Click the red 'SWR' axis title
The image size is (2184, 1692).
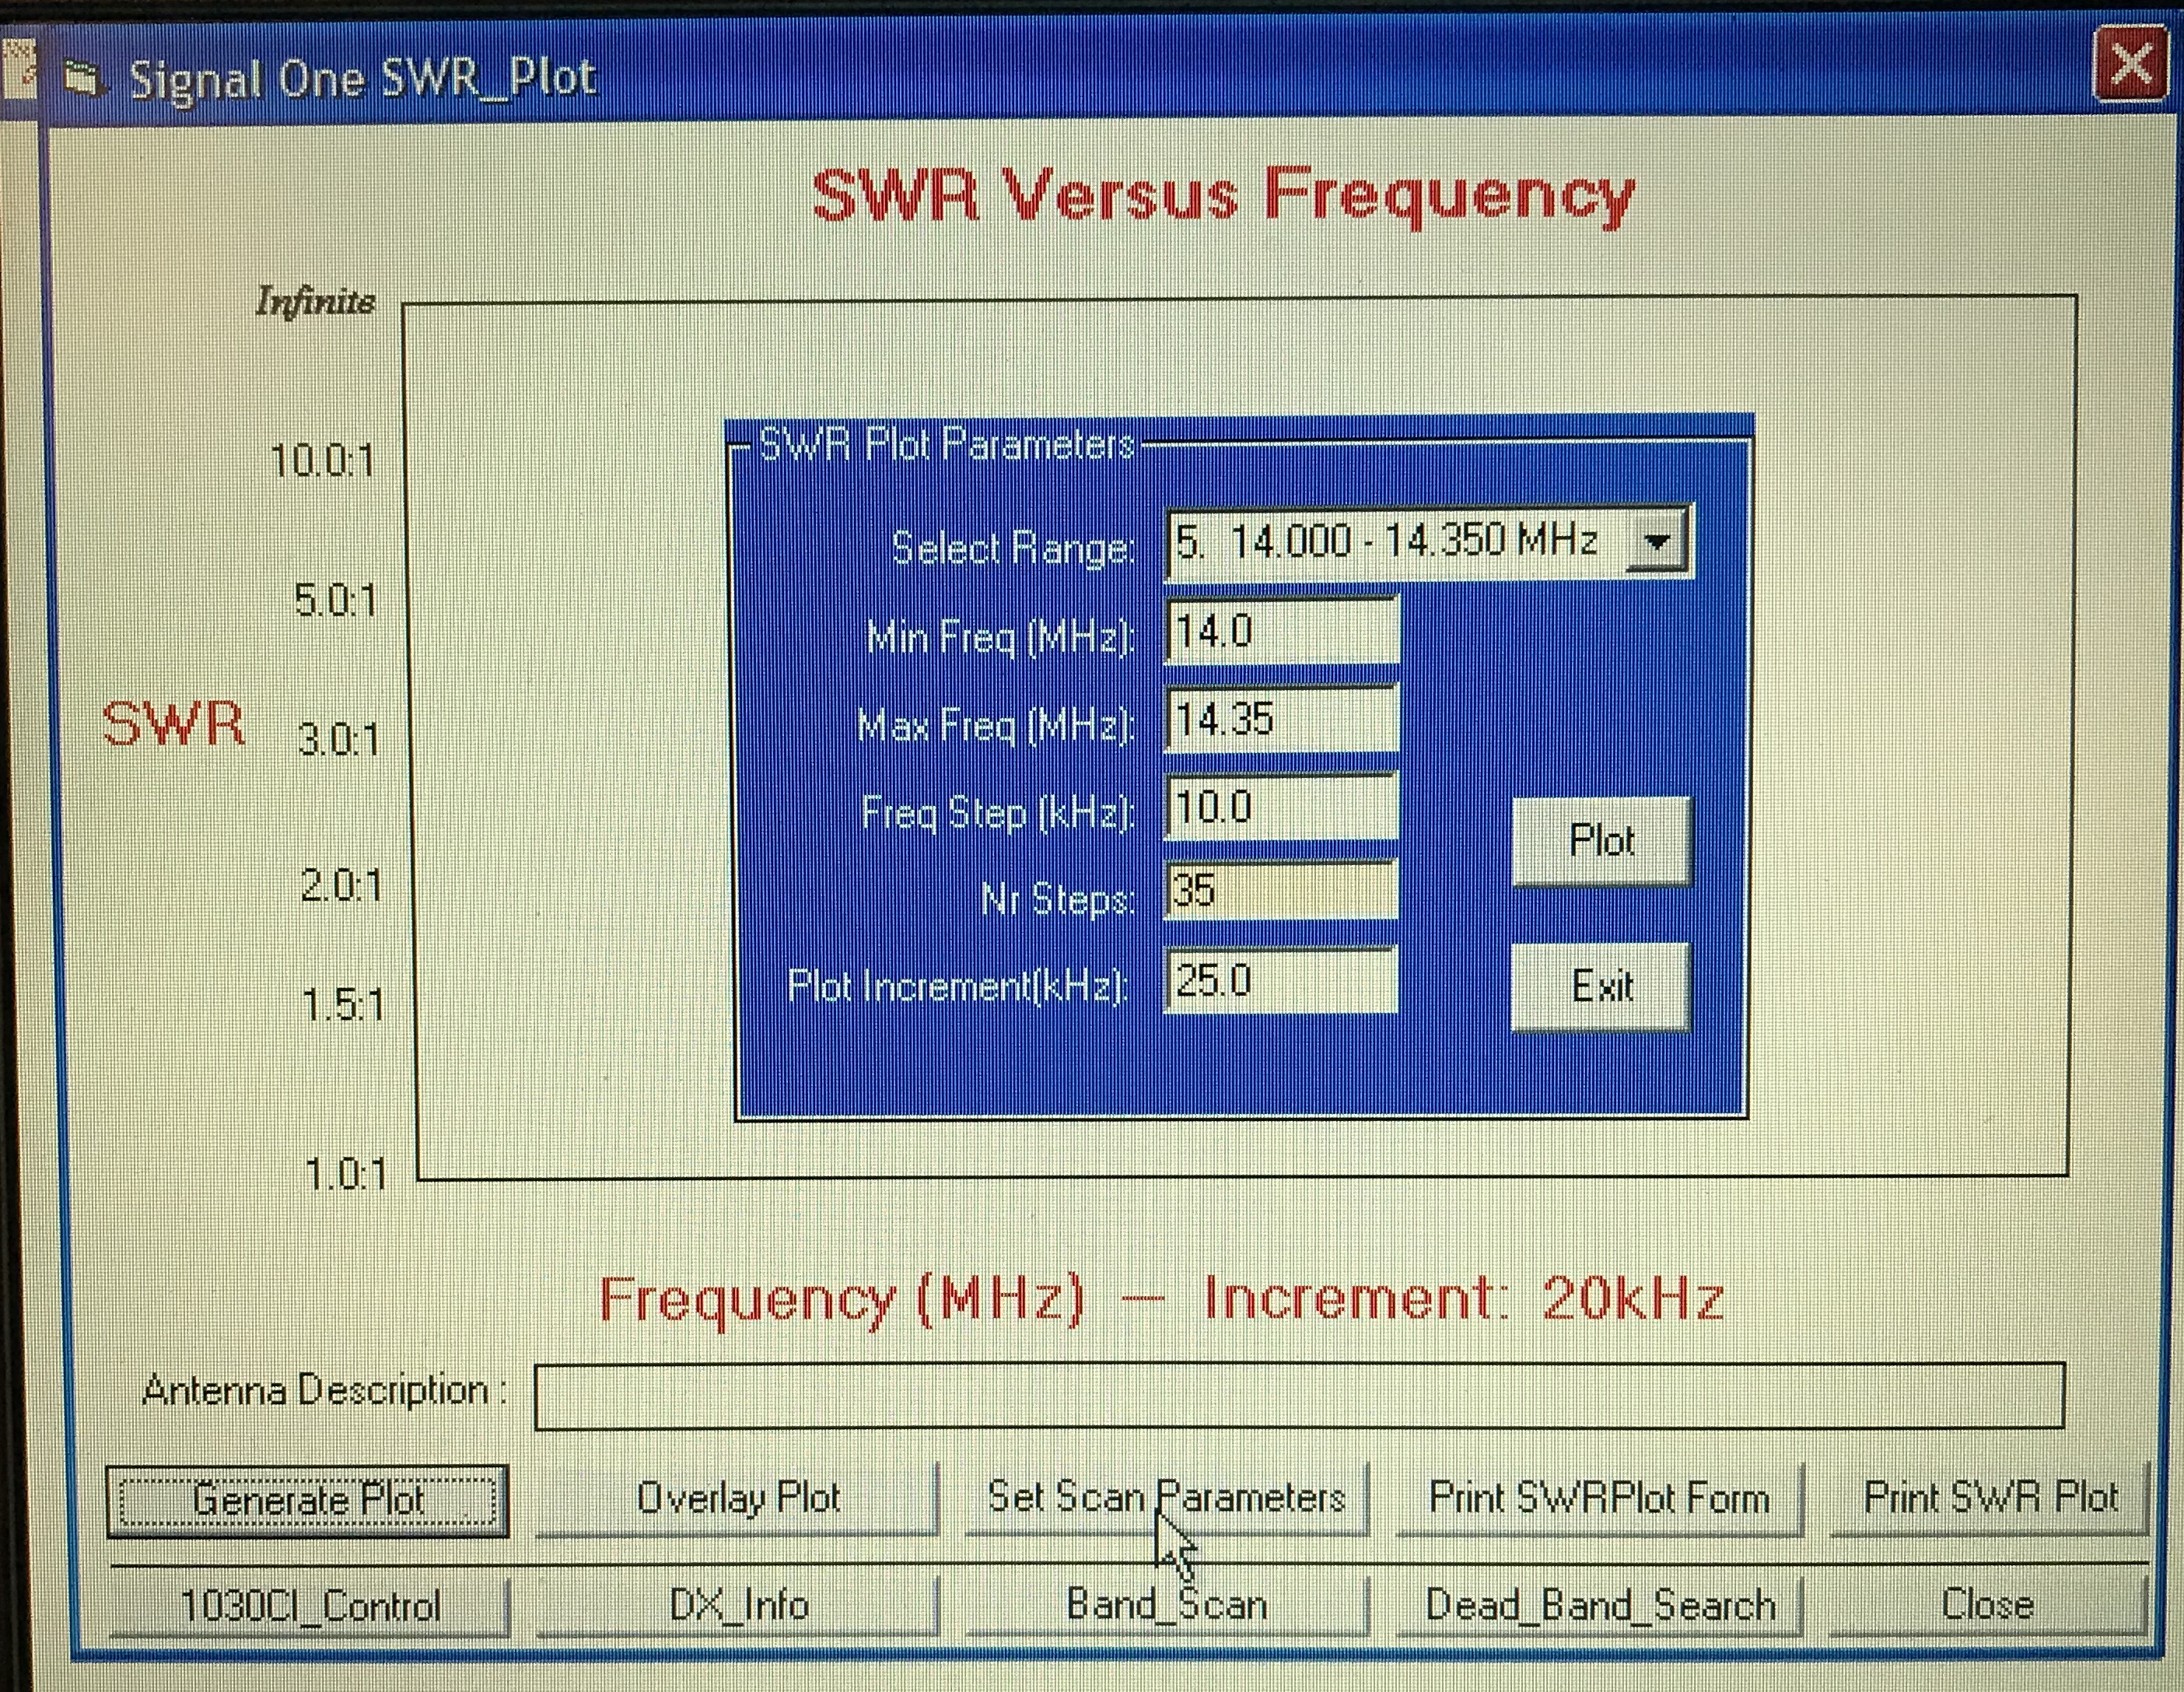(173, 723)
